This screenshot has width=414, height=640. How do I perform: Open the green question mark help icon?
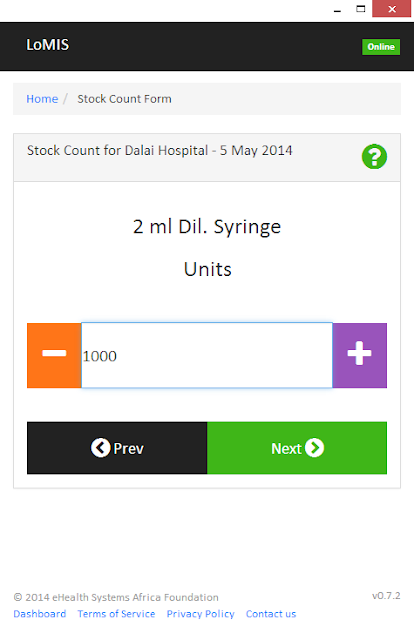374,156
